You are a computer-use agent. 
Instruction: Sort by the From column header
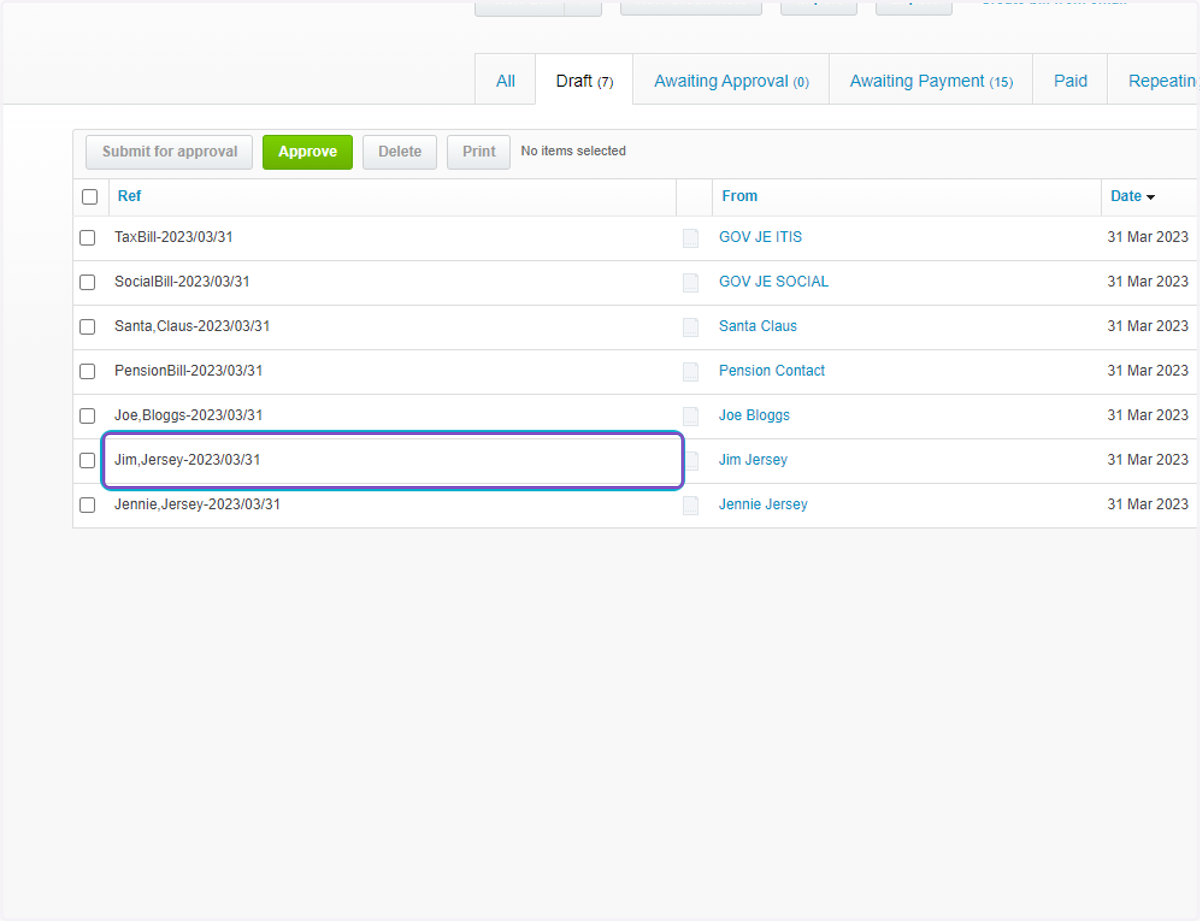740,196
